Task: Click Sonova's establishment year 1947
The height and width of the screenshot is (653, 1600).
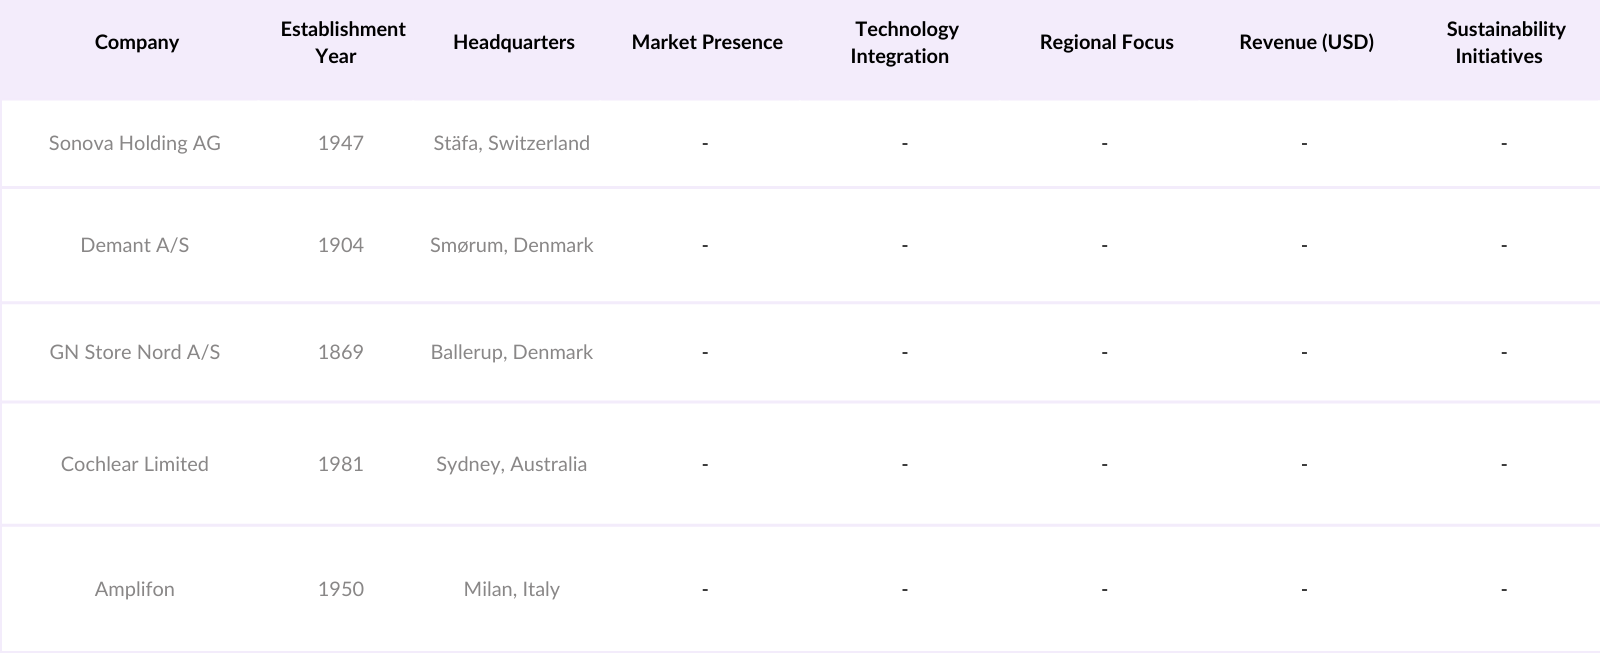Action: tap(341, 143)
